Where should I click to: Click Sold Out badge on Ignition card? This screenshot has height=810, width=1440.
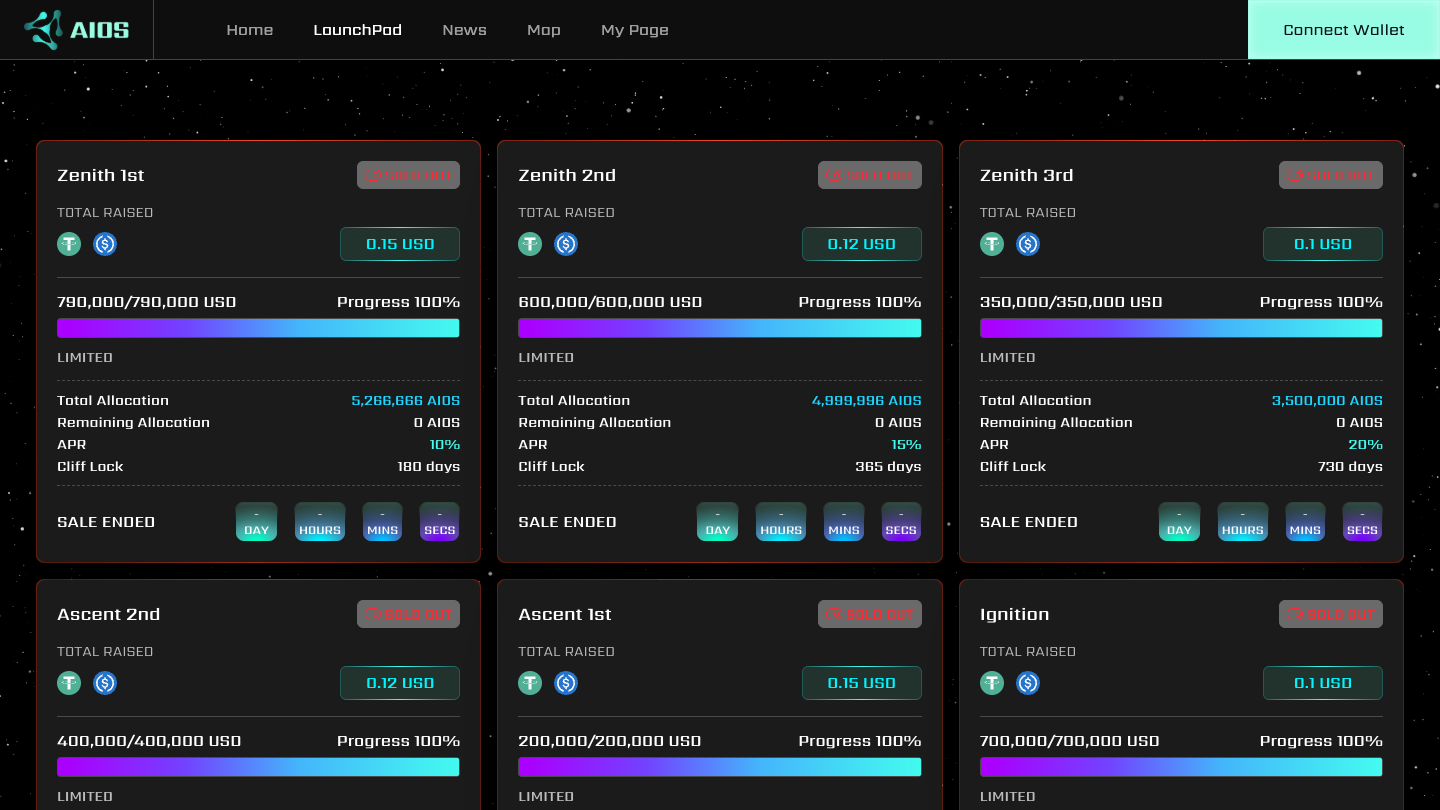1331,614
